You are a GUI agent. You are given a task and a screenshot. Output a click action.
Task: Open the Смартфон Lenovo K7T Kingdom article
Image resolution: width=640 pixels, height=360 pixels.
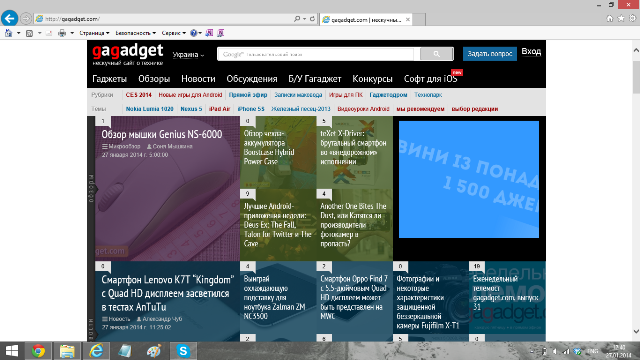168,293
